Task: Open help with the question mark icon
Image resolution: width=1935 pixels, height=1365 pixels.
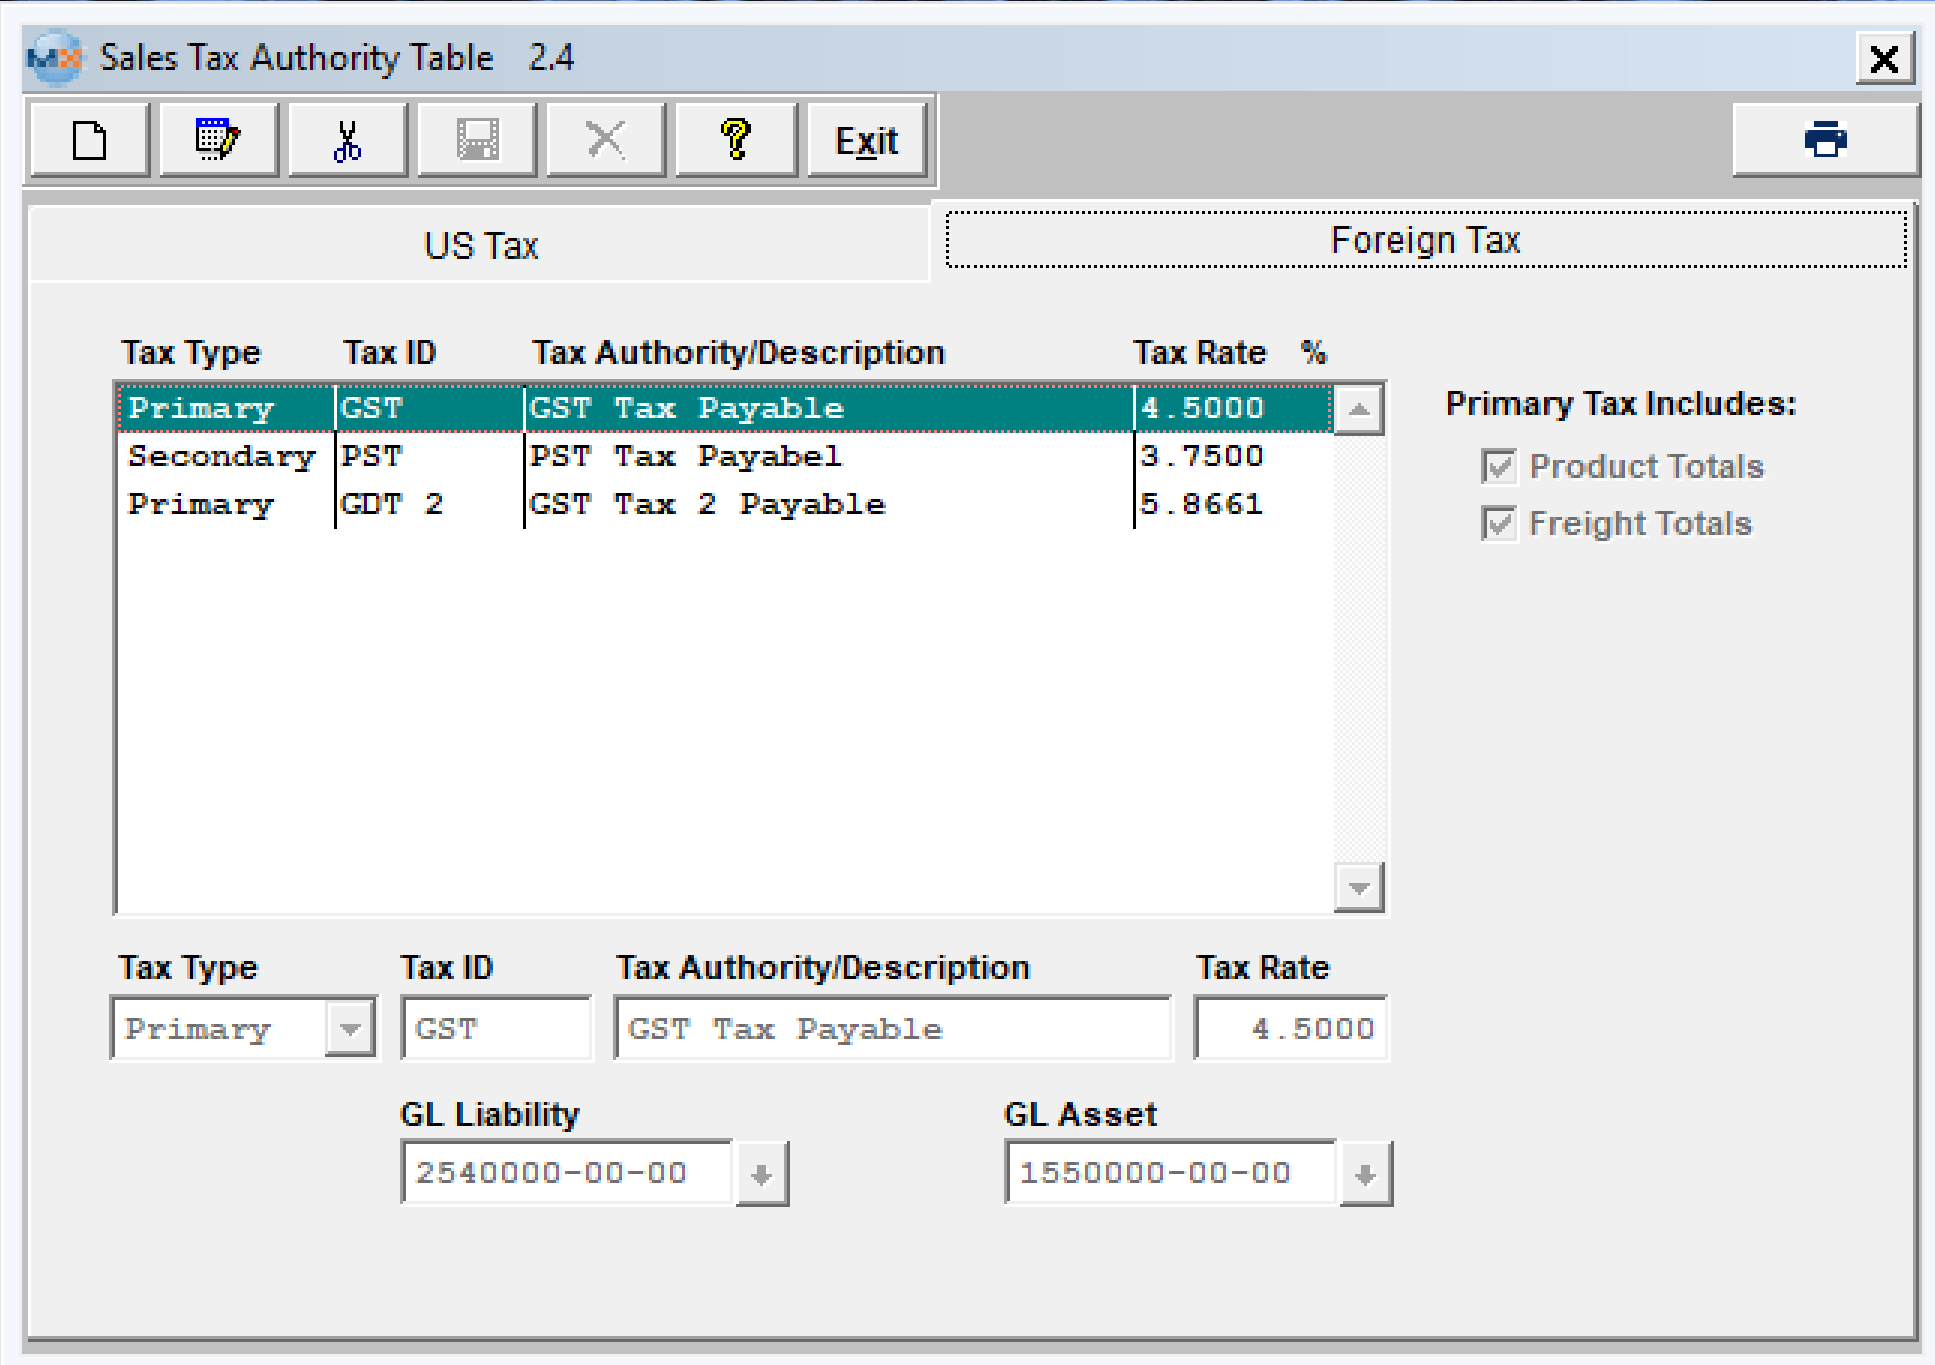Action: tap(736, 140)
